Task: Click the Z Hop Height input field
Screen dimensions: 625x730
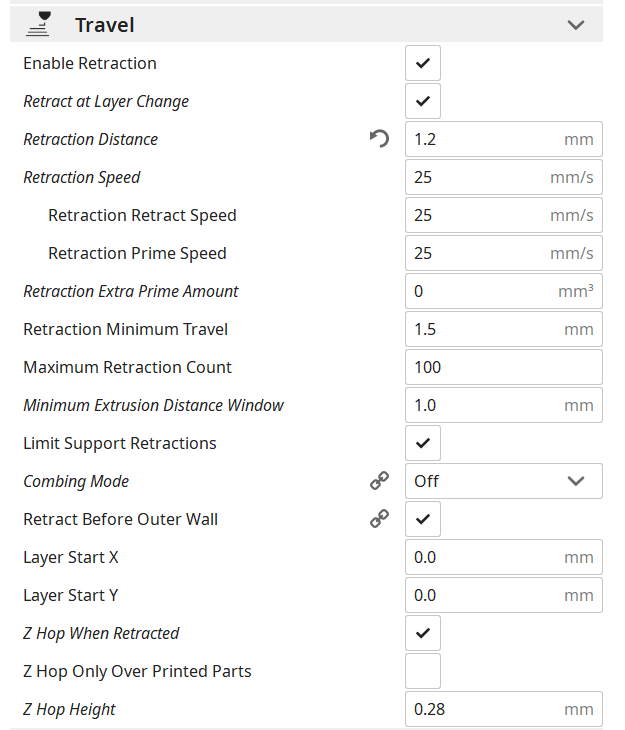Action: point(503,709)
